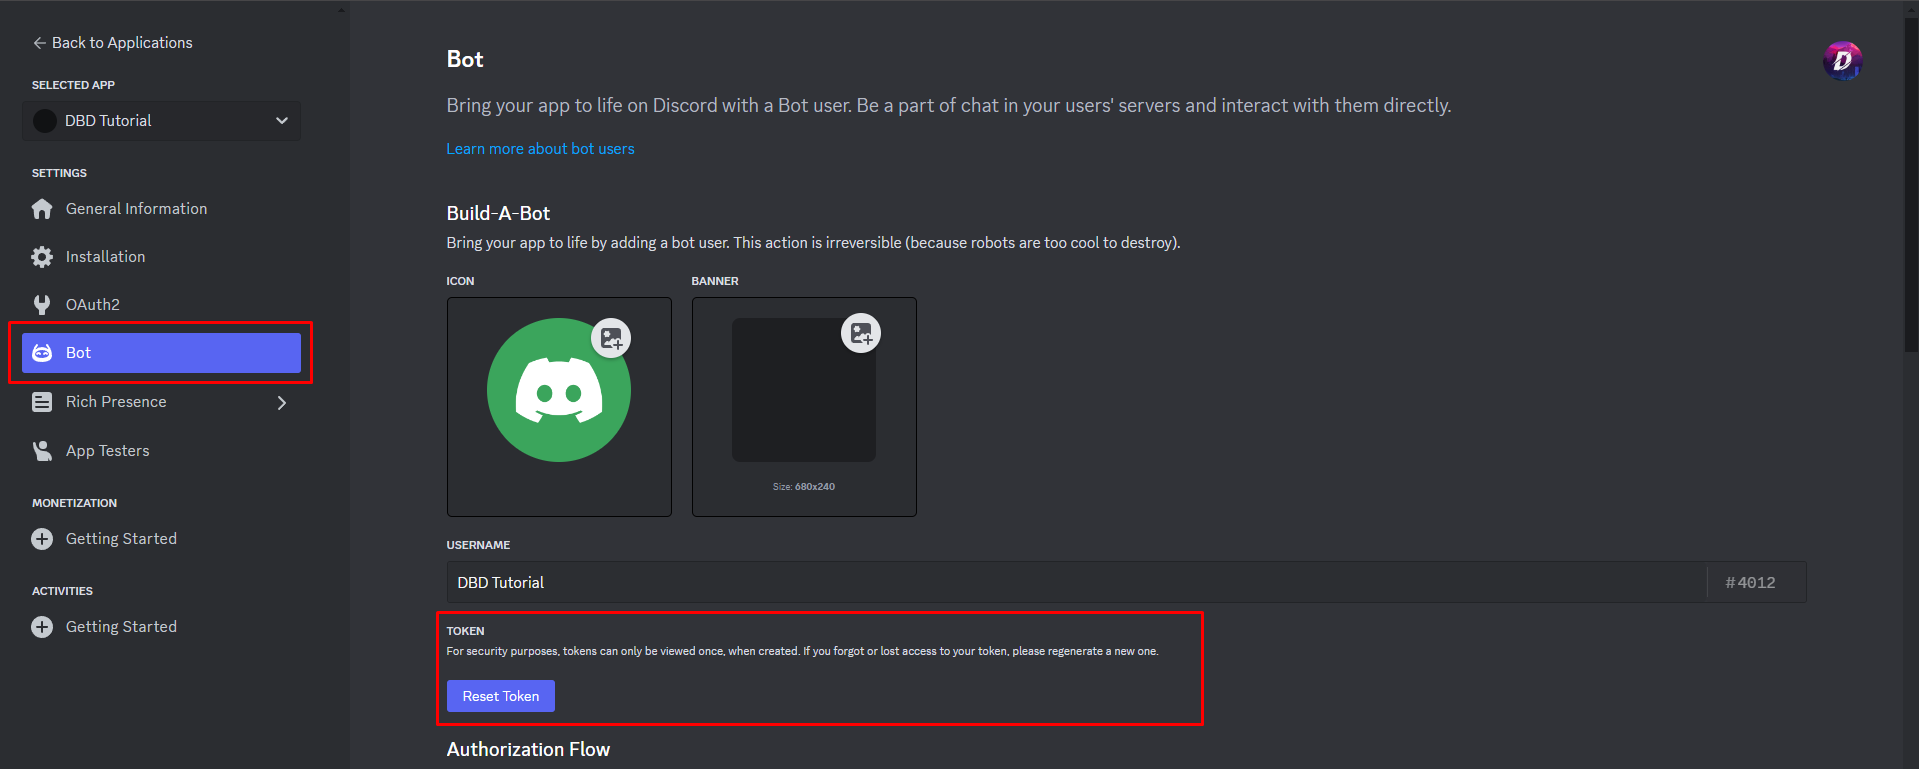Click the app icon next to DBD Tutorial
Image resolution: width=1919 pixels, height=769 pixels.
pos(45,121)
